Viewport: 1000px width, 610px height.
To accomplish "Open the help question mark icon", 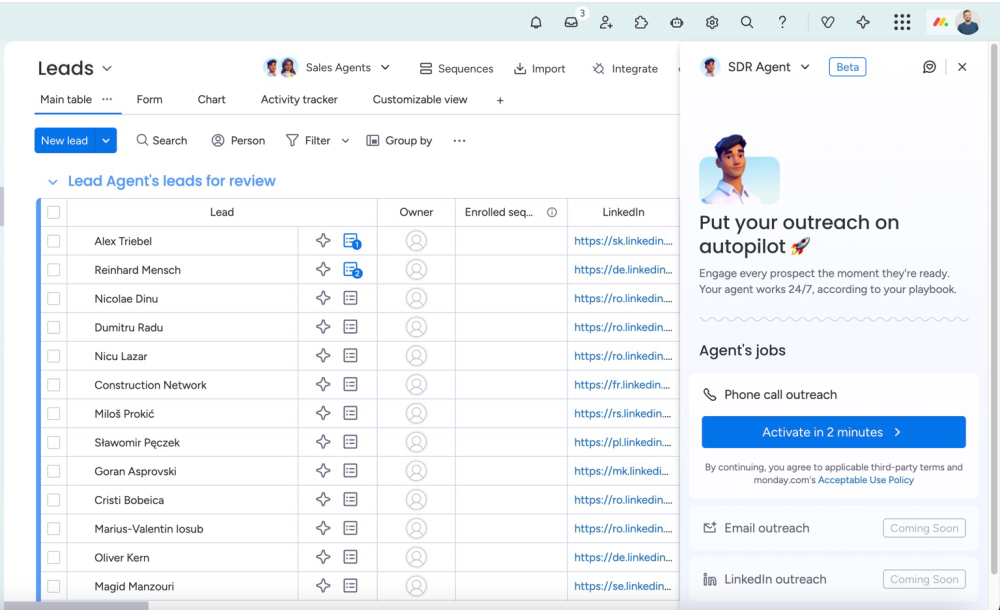I will point(782,22).
